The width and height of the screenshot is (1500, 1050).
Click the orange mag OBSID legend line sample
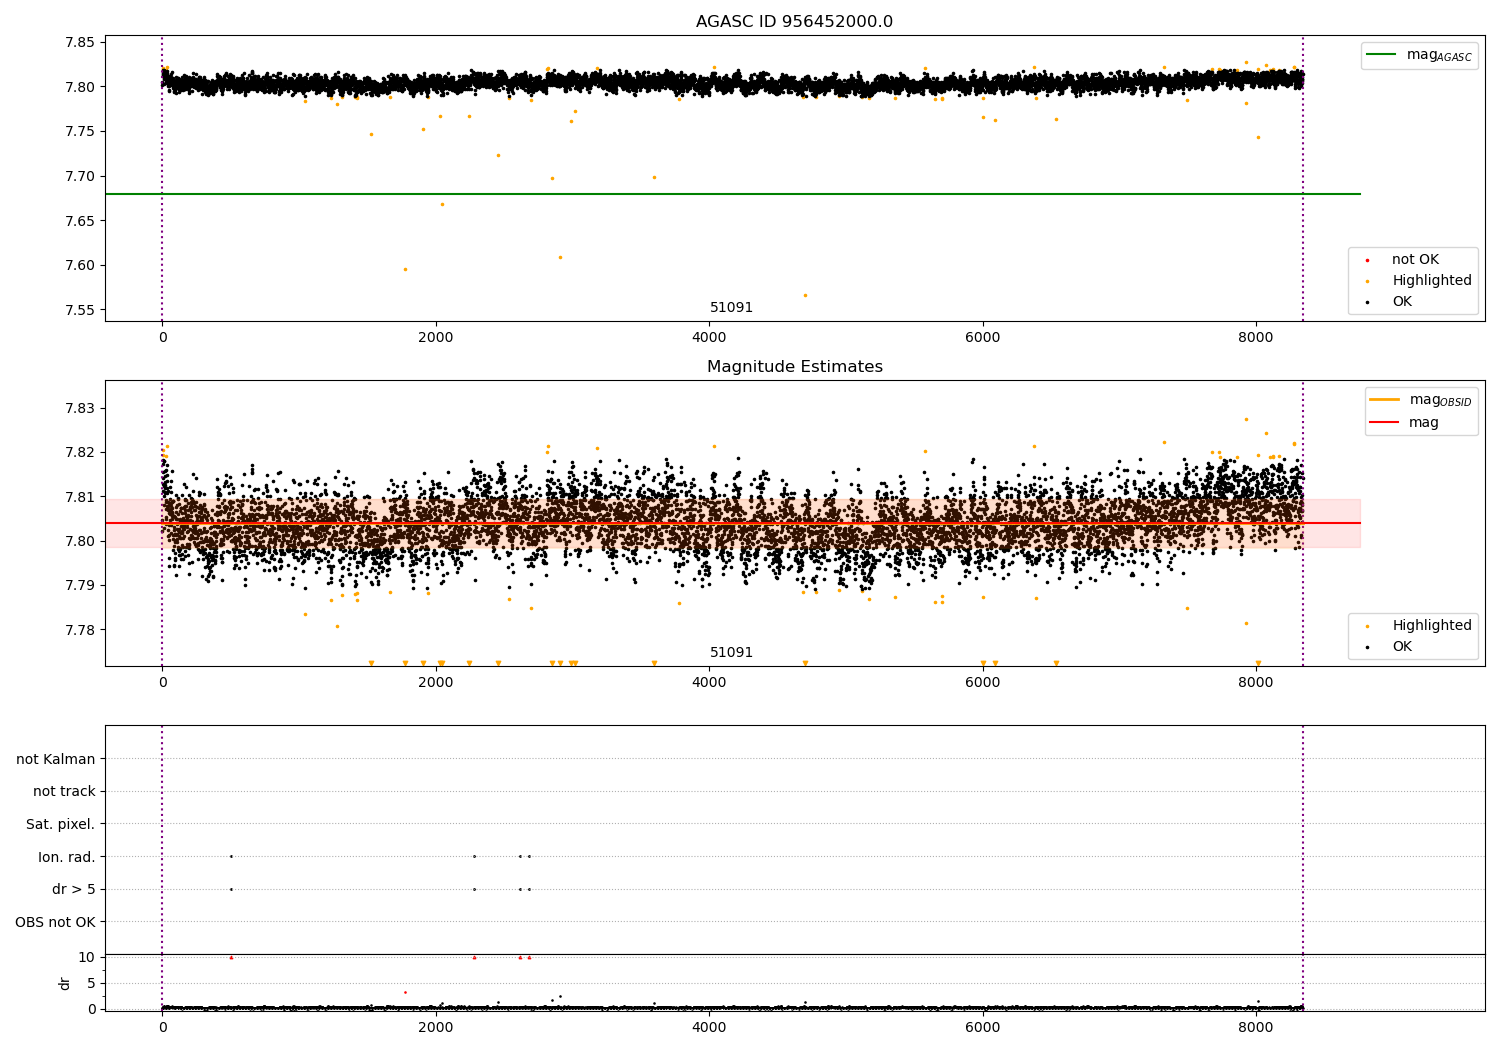pyautogui.click(x=1385, y=400)
